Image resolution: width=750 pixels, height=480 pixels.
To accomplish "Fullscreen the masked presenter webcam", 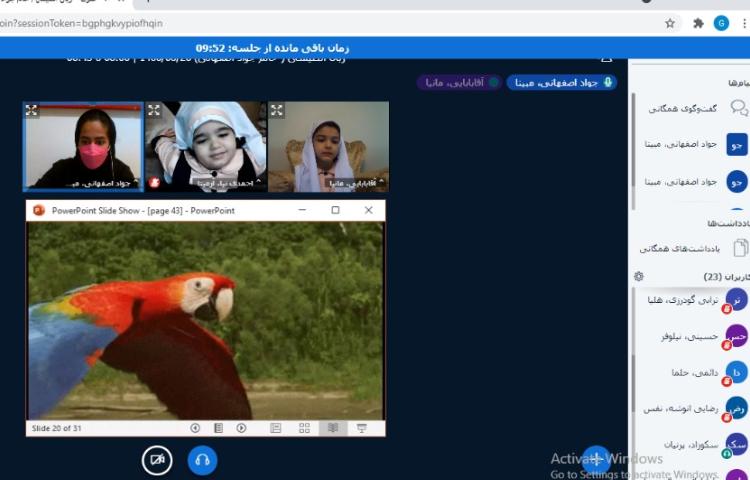I will click(32, 110).
